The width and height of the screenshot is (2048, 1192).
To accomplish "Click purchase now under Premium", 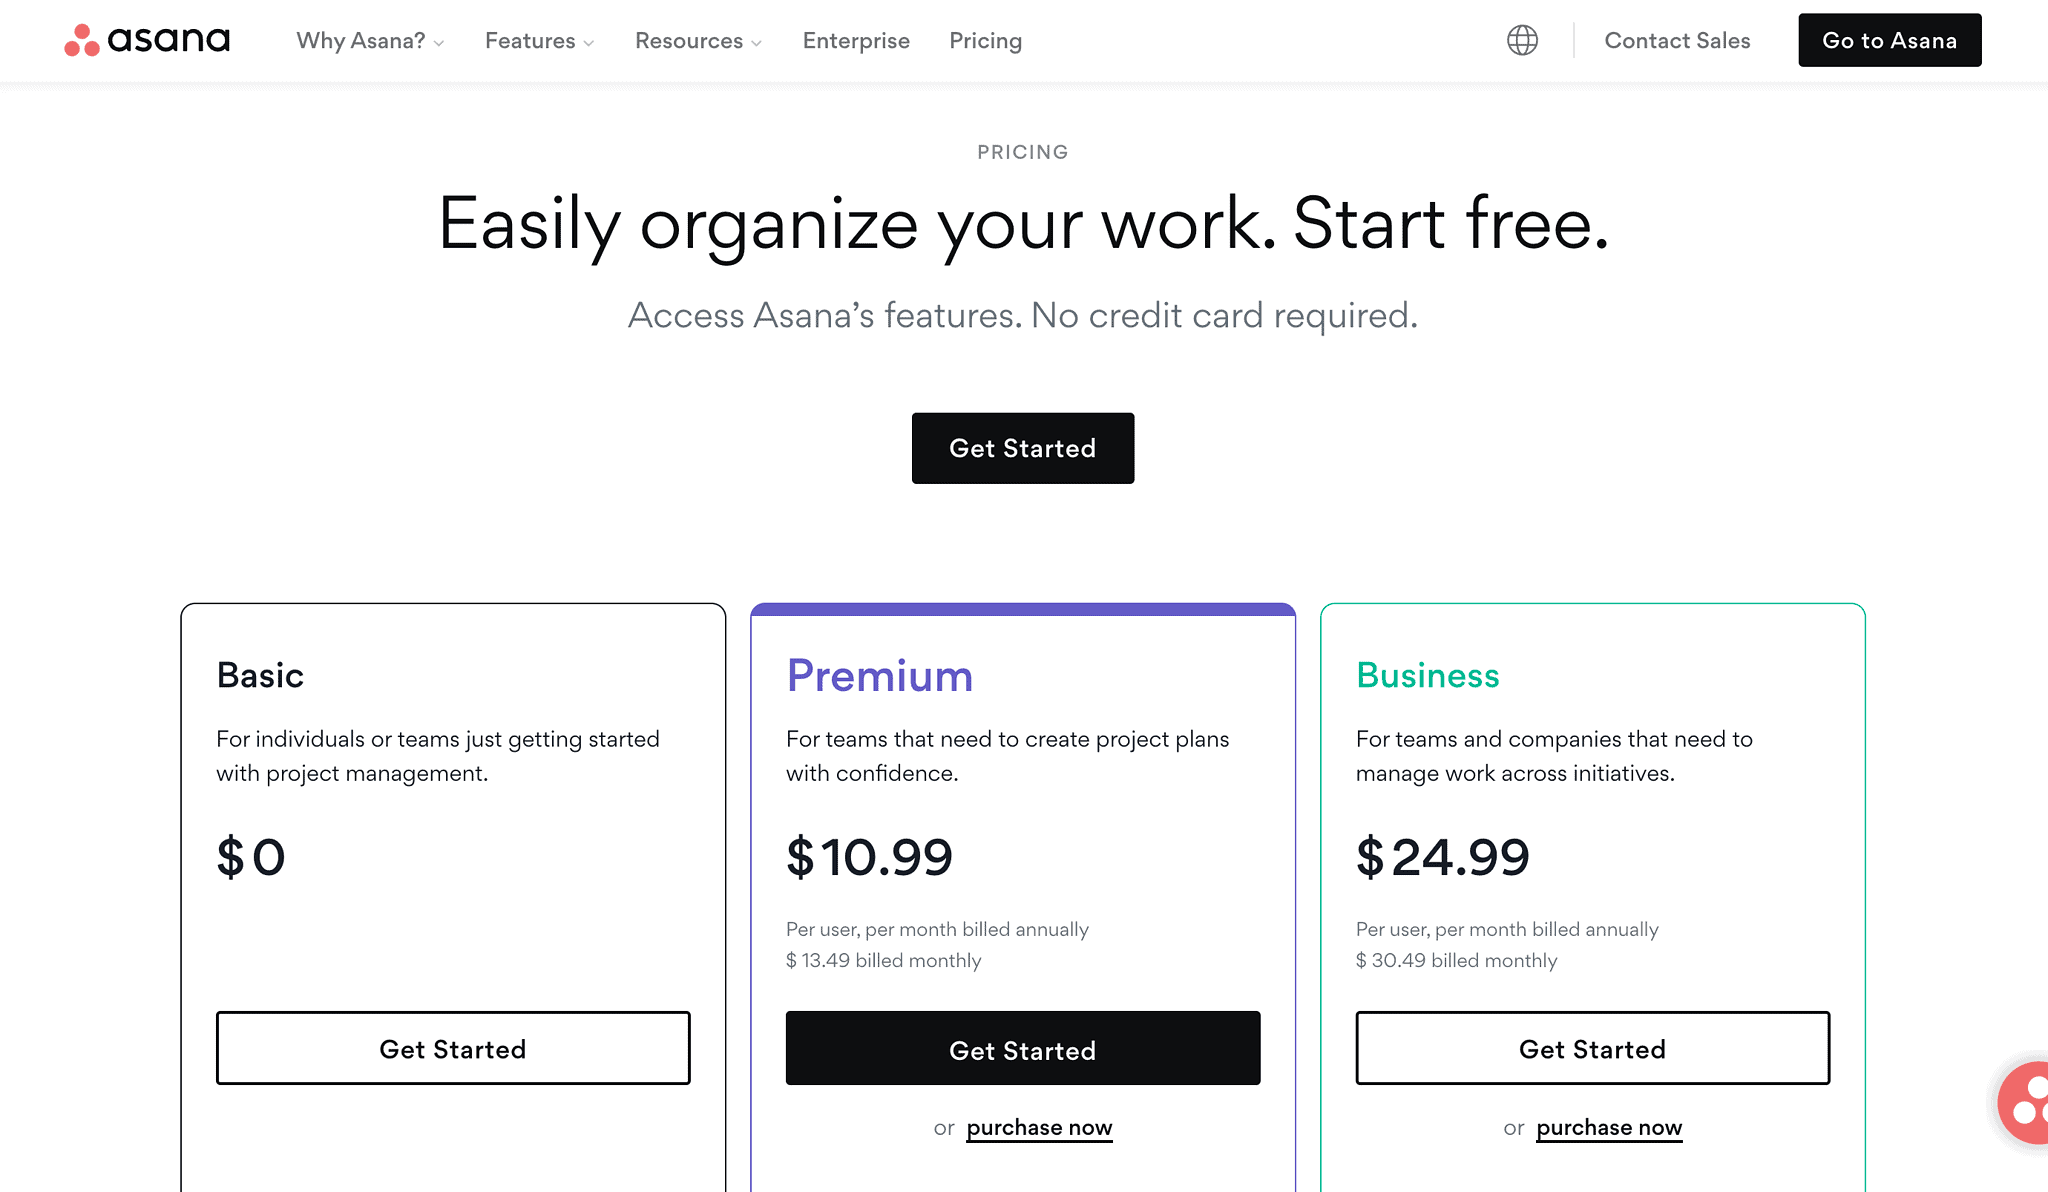I will (1039, 1128).
